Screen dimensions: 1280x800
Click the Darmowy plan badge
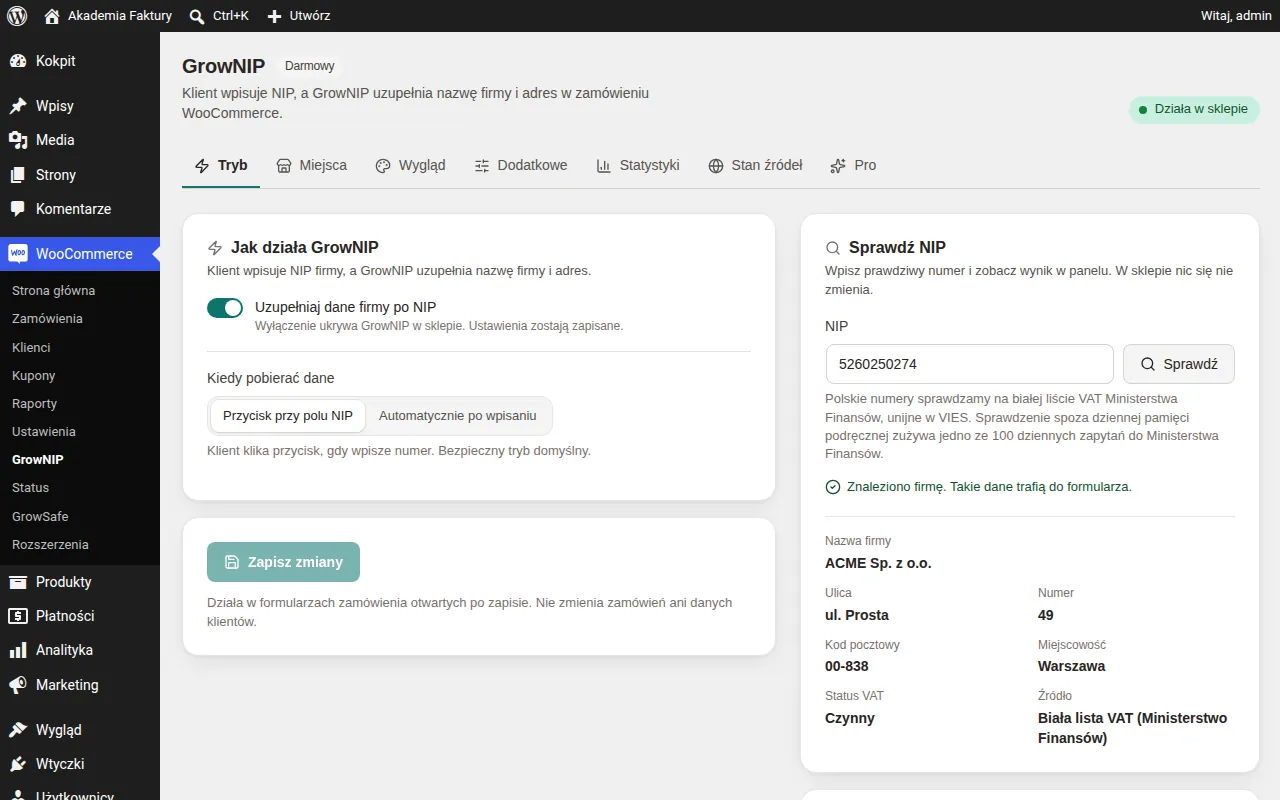tap(310, 66)
